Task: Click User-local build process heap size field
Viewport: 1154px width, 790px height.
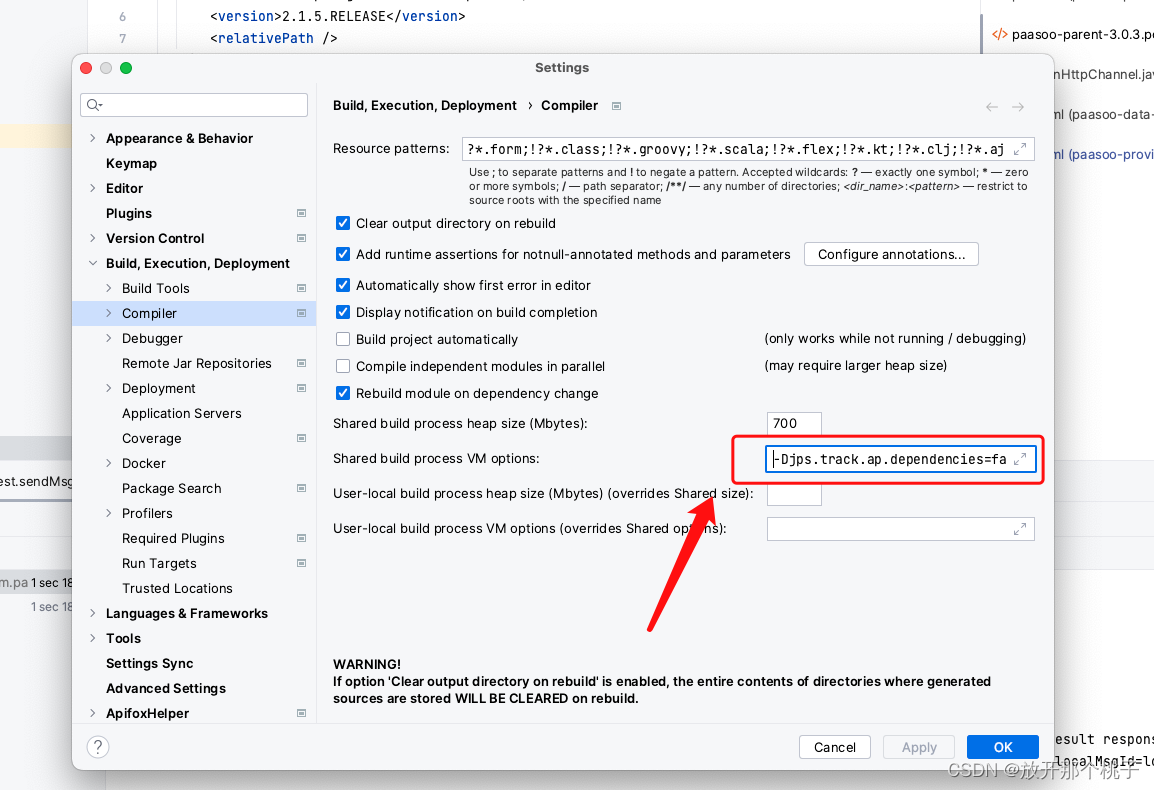Action: (794, 495)
